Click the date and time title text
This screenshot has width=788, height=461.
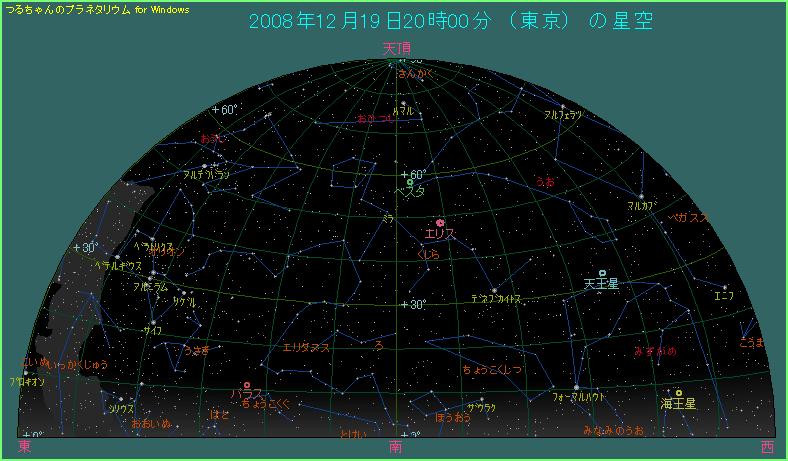[403, 20]
